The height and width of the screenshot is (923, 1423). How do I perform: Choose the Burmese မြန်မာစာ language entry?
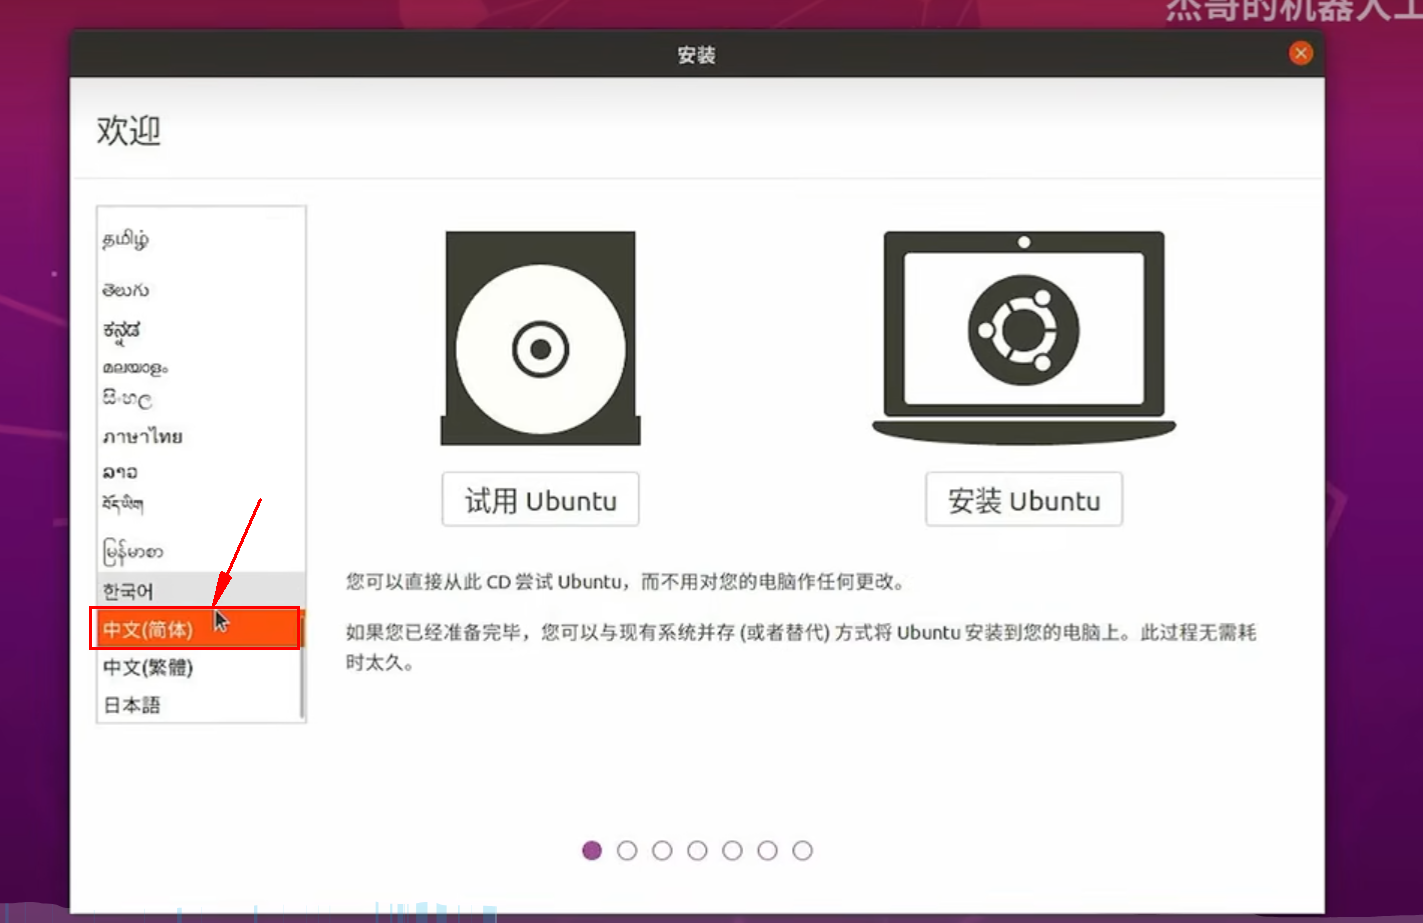[132, 551]
